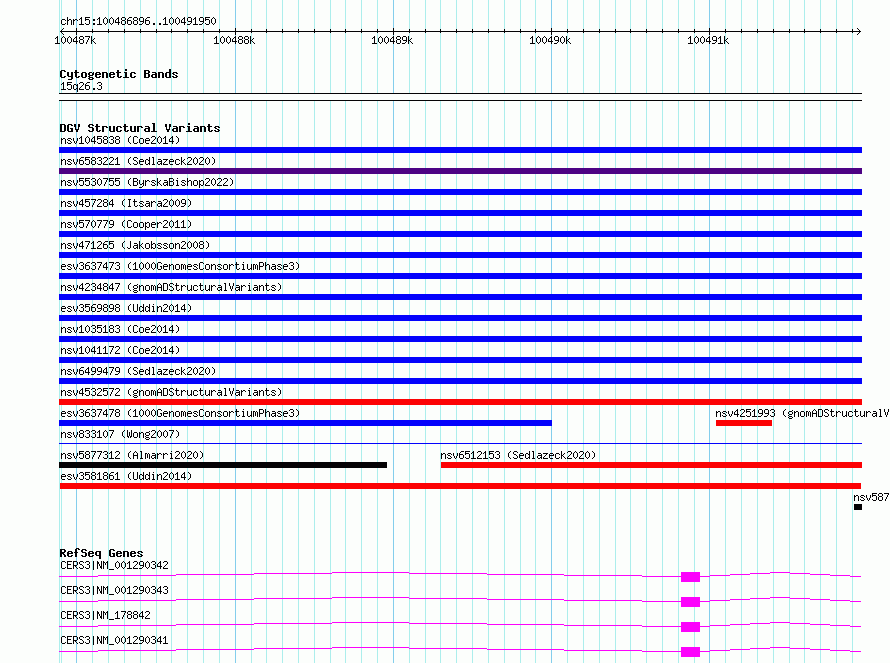The width and height of the screenshot is (890, 663).
Task: Click the red esv3581861 (Uddin2014) bar
Action: point(460,486)
